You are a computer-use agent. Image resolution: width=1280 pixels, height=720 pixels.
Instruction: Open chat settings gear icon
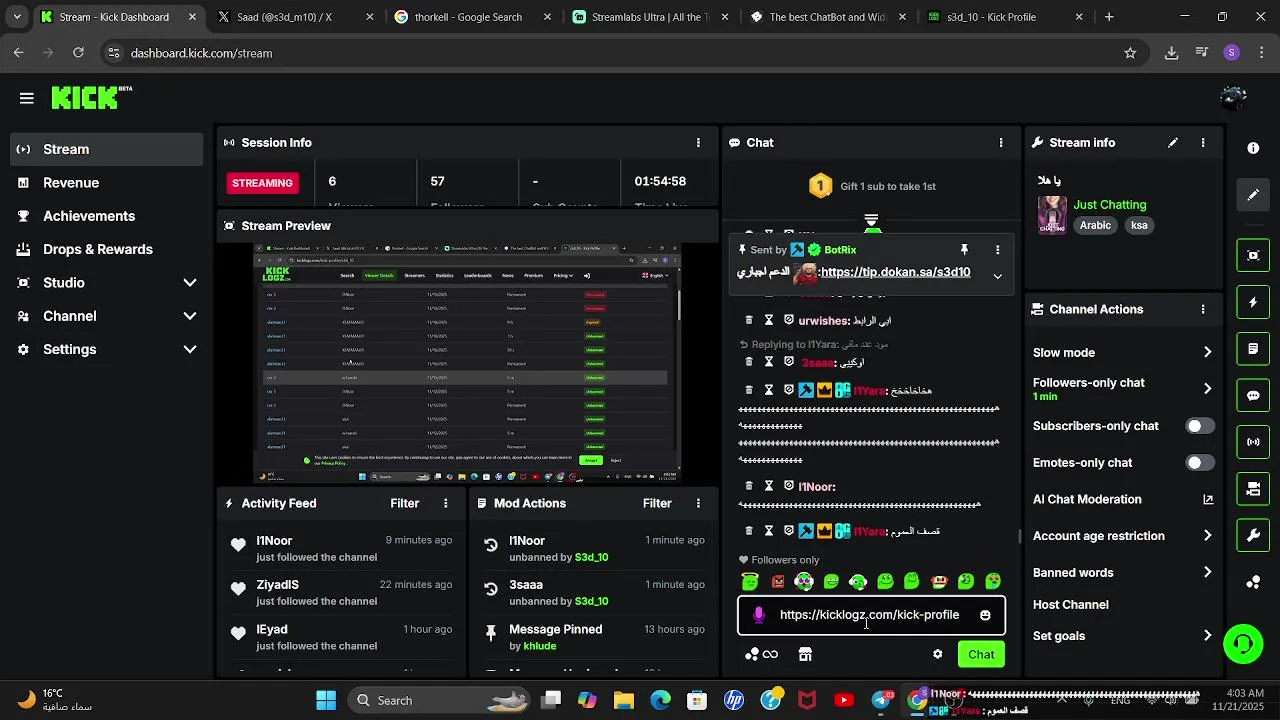point(937,655)
